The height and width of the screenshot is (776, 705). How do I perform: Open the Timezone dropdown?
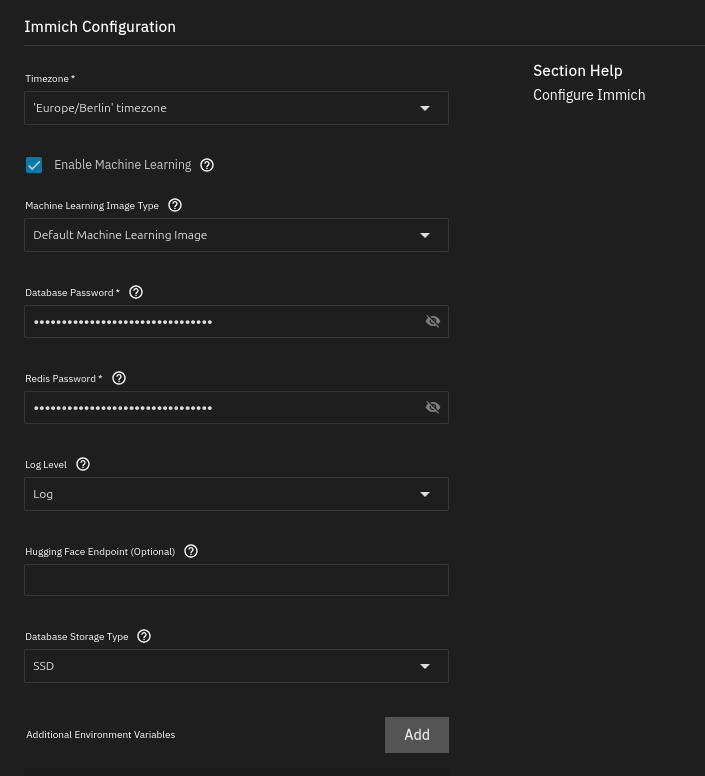coord(236,108)
